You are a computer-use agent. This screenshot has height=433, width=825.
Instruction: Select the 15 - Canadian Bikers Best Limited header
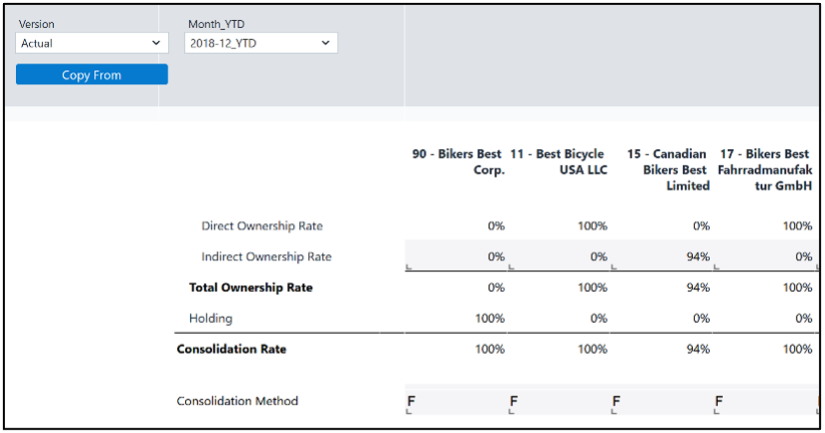pos(667,170)
